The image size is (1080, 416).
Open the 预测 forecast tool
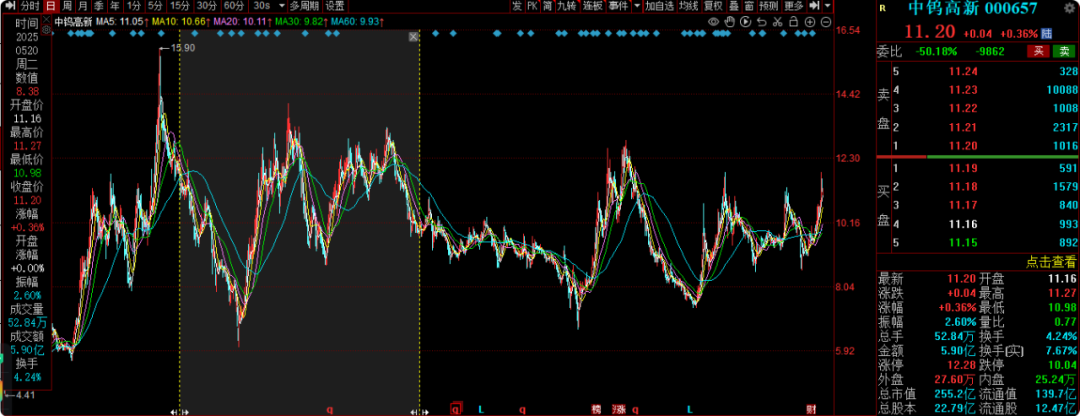[768, 6]
